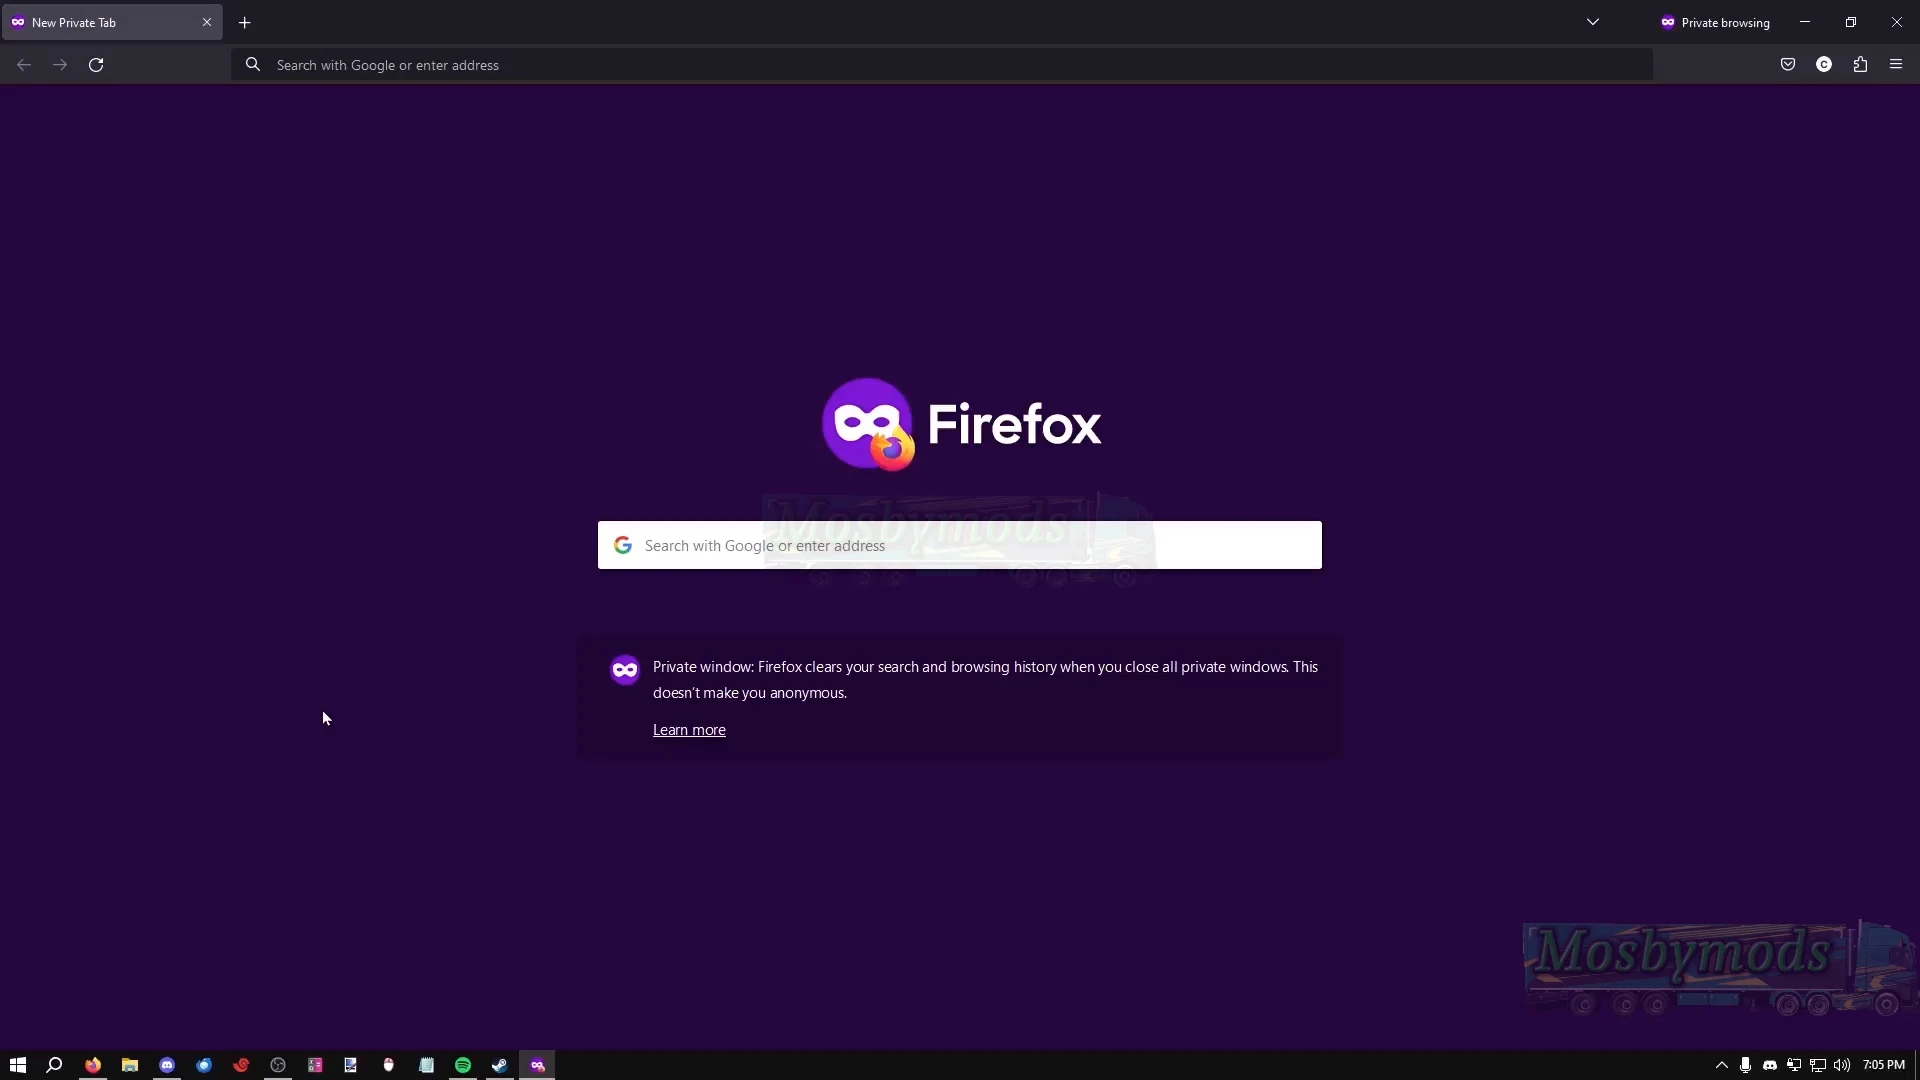Open the red swirl app in taskbar
Viewport: 1920px width, 1080px height.
click(x=241, y=1065)
